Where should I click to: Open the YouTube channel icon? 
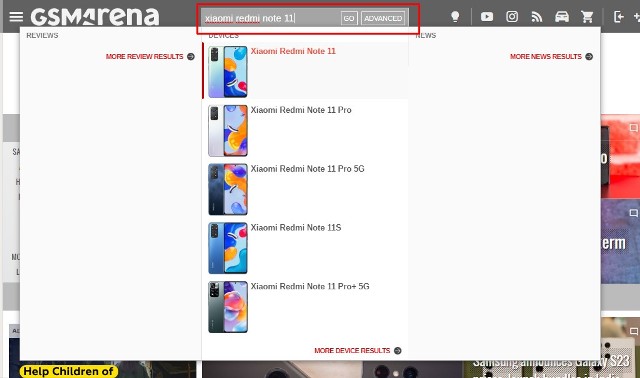point(487,17)
